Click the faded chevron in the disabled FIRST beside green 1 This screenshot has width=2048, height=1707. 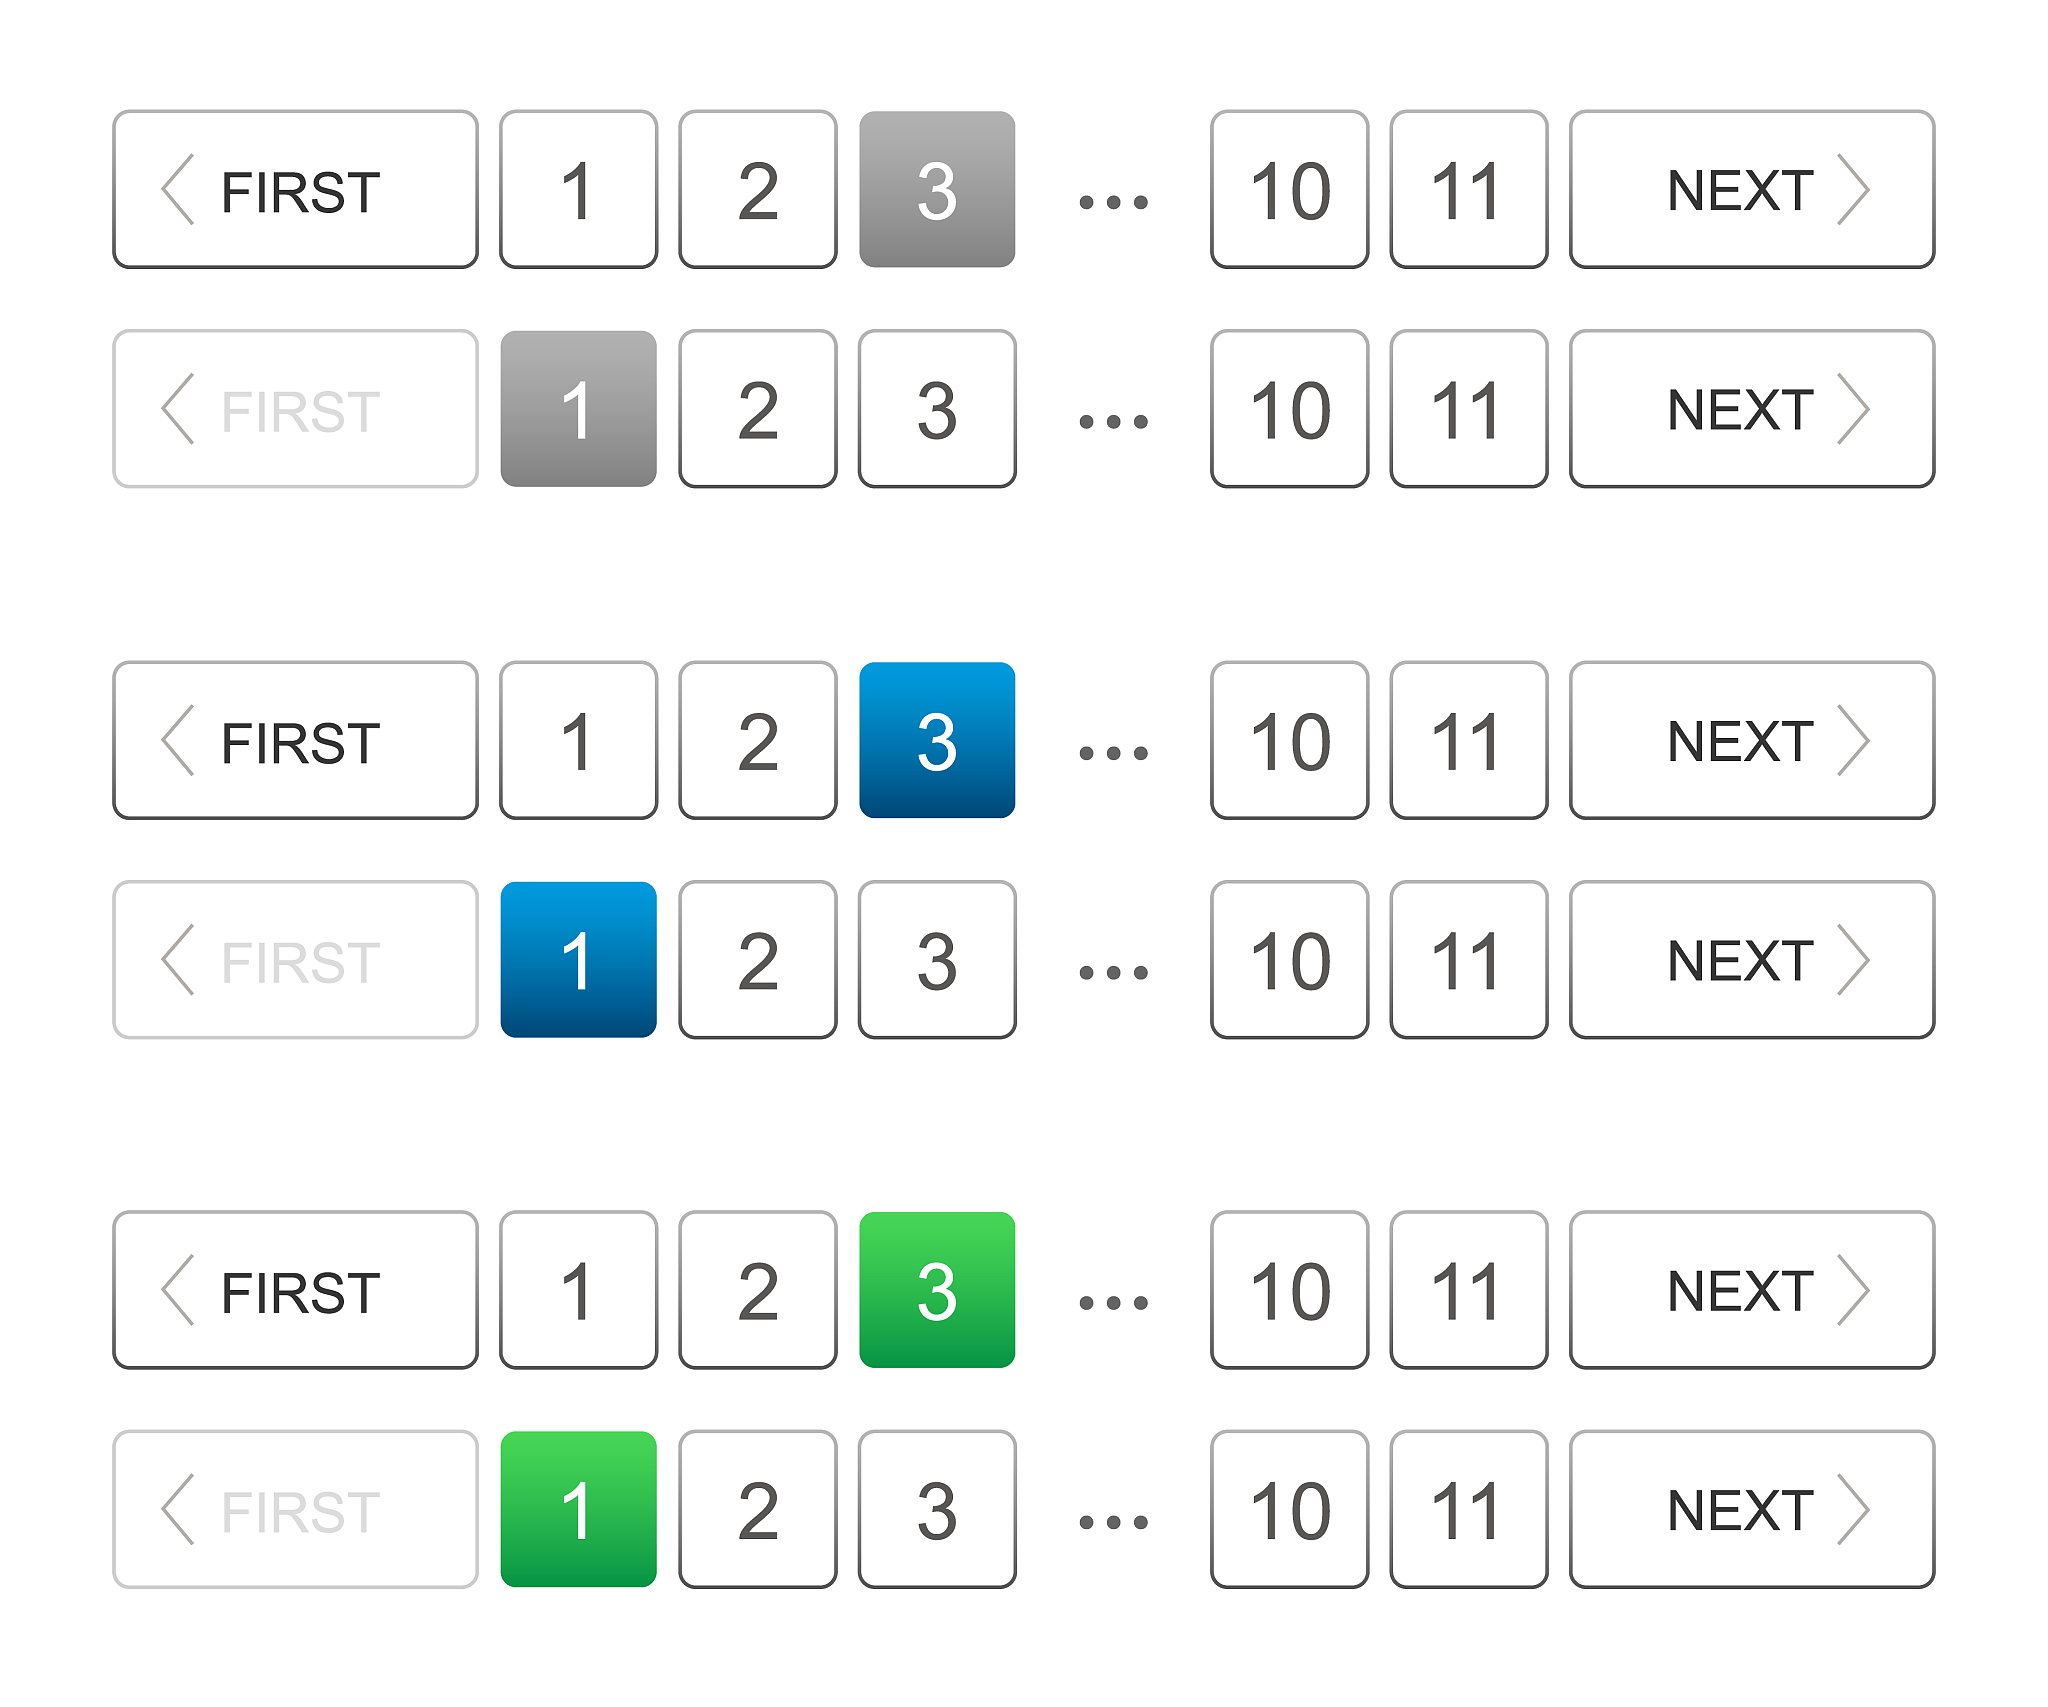(x=178, y=1510)
